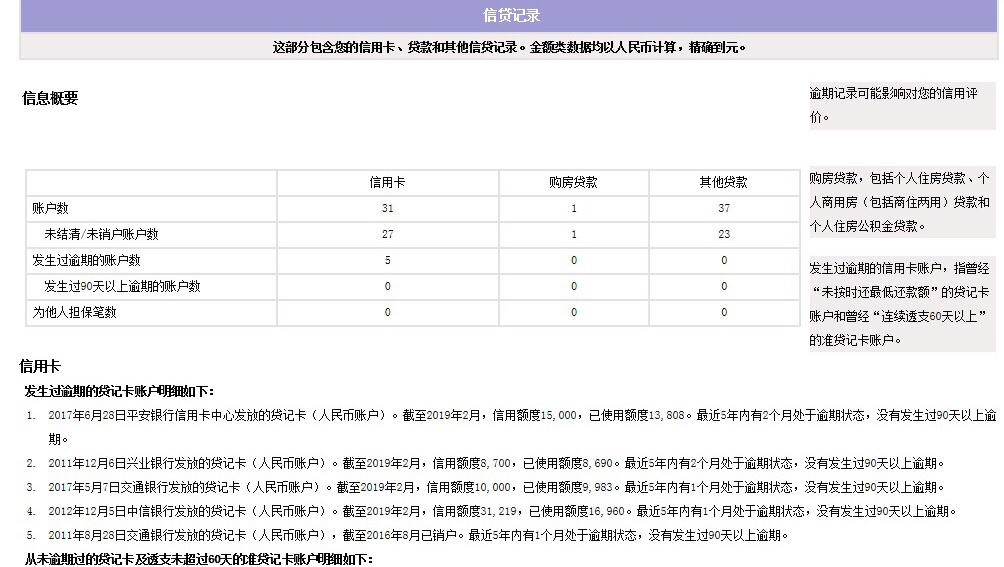Click the 购房贷款 definition side note
The width and height of the screenshot is (1004, 567).
[902, 202]
